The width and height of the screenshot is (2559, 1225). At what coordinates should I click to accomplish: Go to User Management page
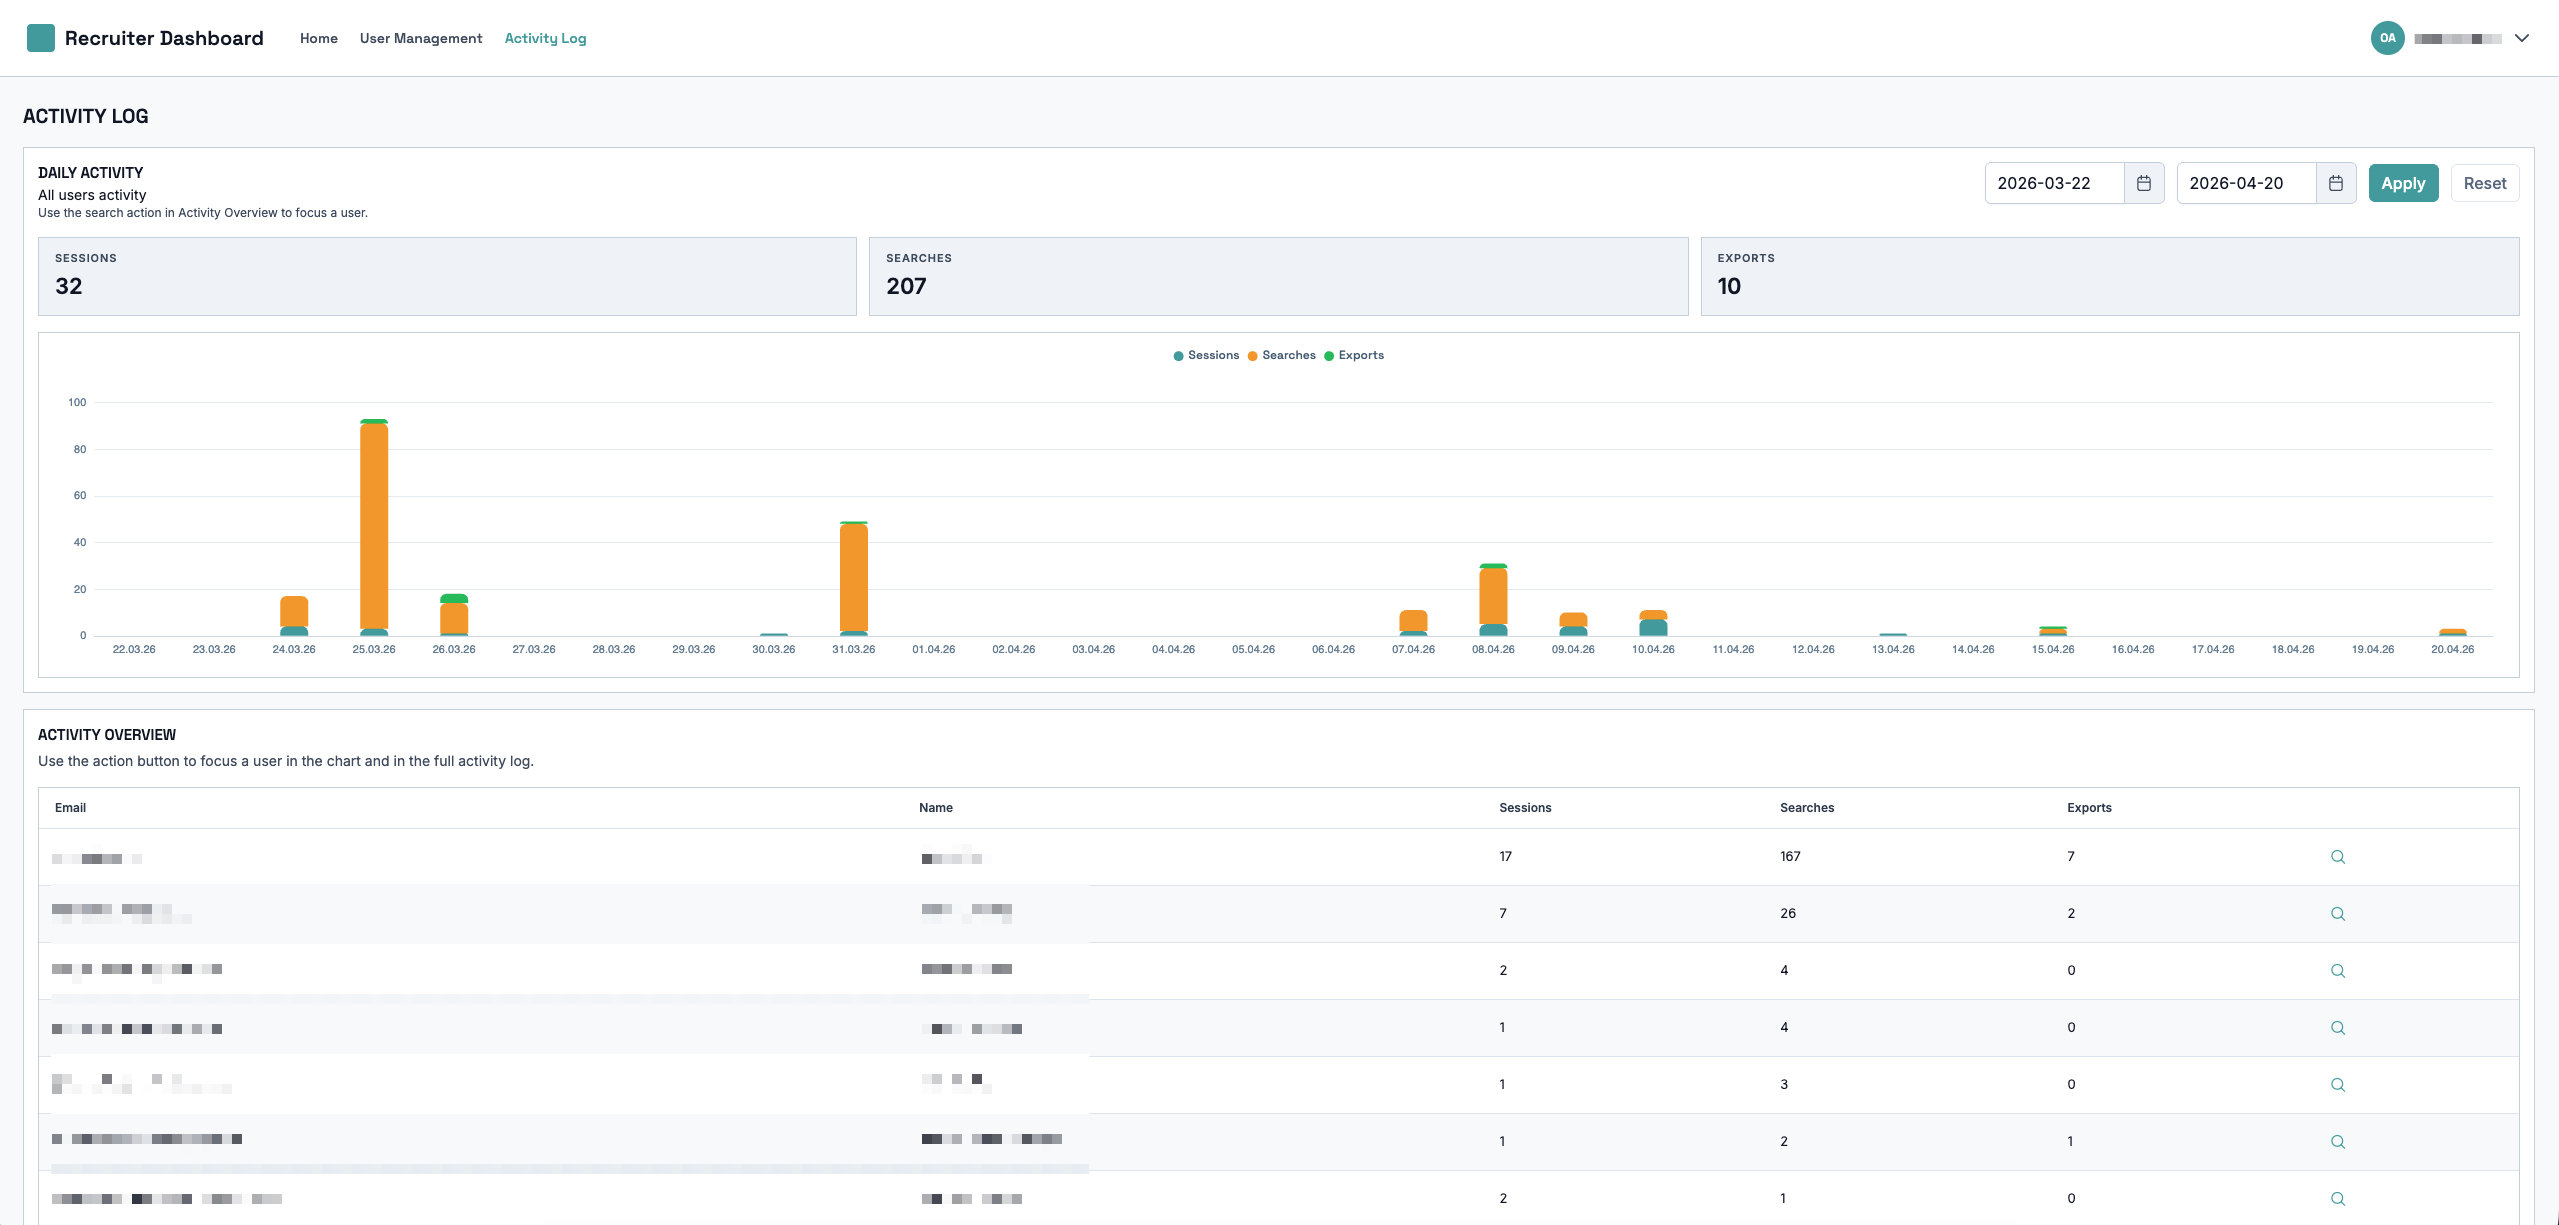(x=420, y=38)
